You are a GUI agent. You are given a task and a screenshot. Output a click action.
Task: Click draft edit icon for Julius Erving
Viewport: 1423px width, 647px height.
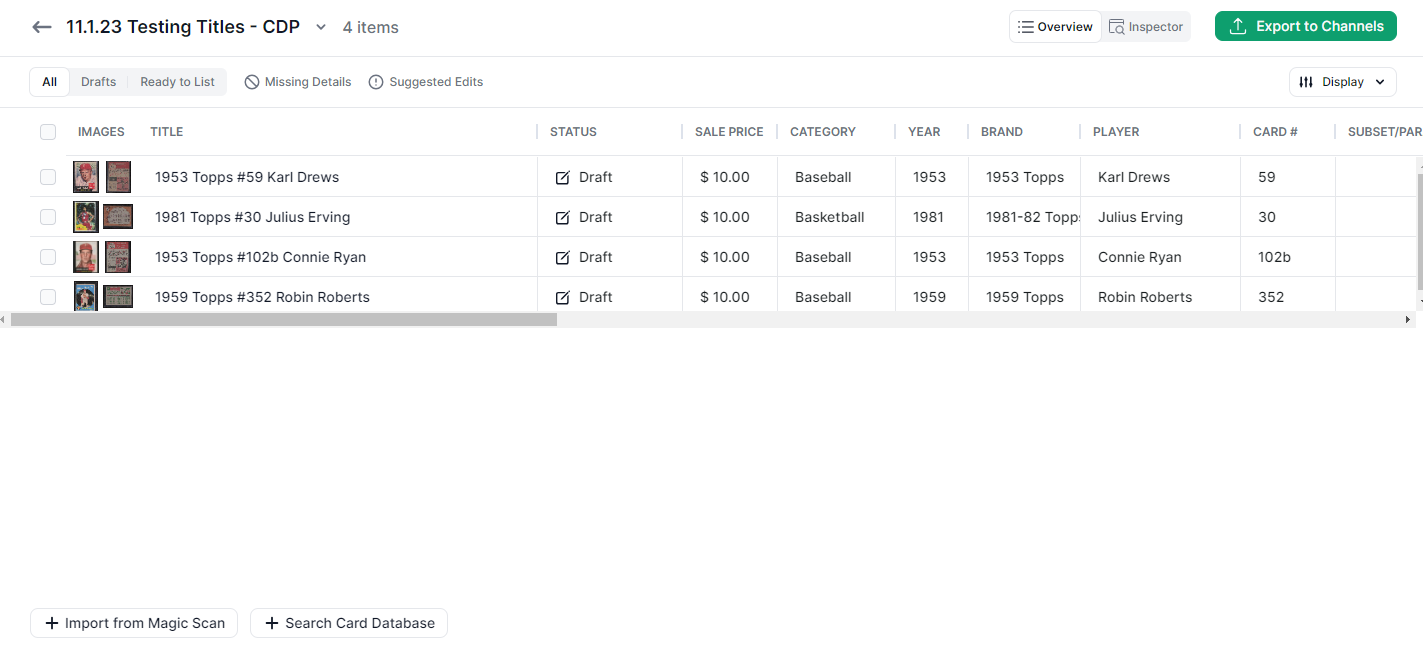(563, 217)
